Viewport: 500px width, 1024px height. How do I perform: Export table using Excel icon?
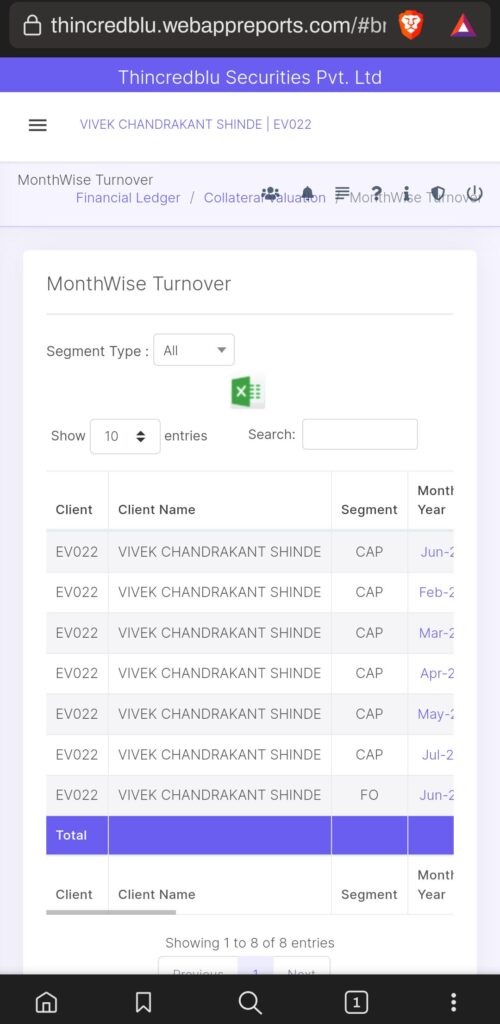(248, 391)
